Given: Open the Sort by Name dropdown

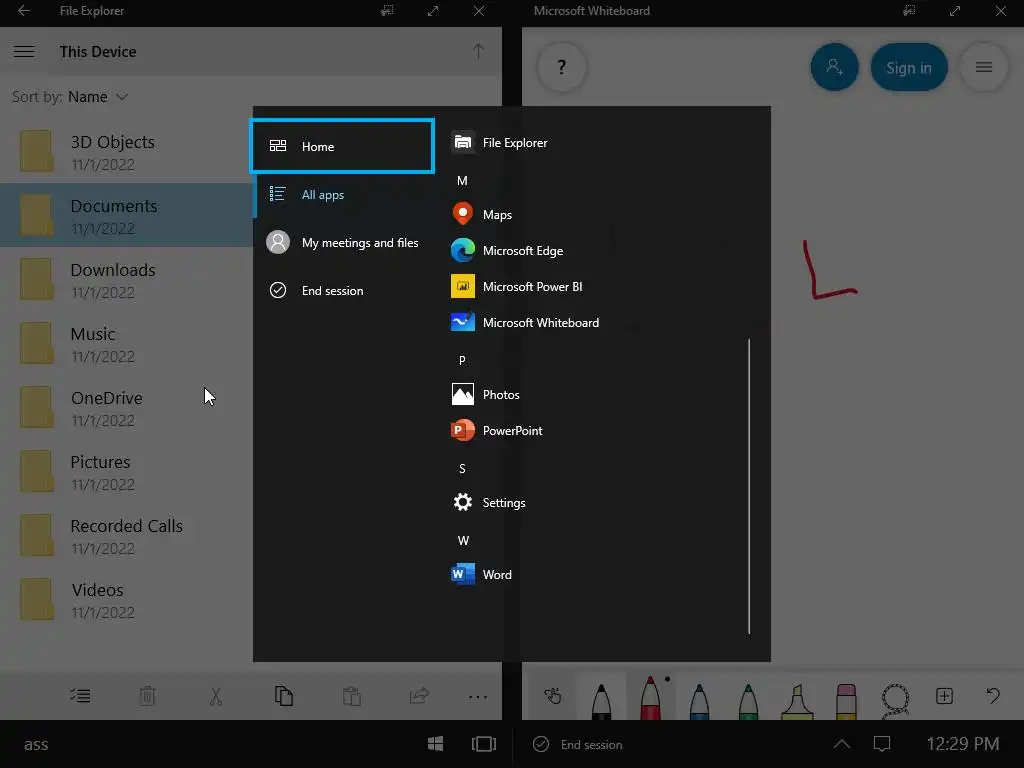Looking at the screenshot, I should [98, 97].
